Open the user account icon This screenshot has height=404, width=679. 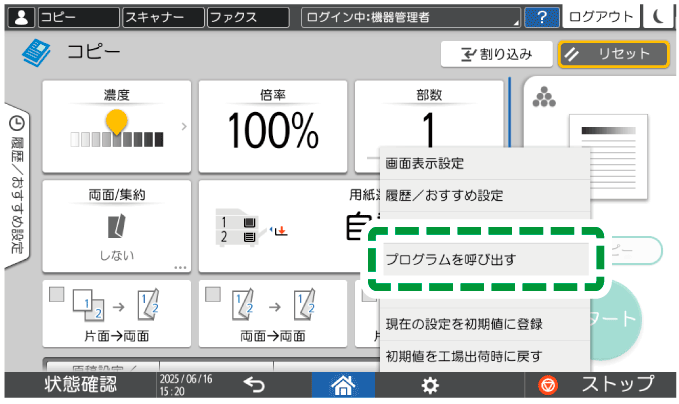point(21,17)
